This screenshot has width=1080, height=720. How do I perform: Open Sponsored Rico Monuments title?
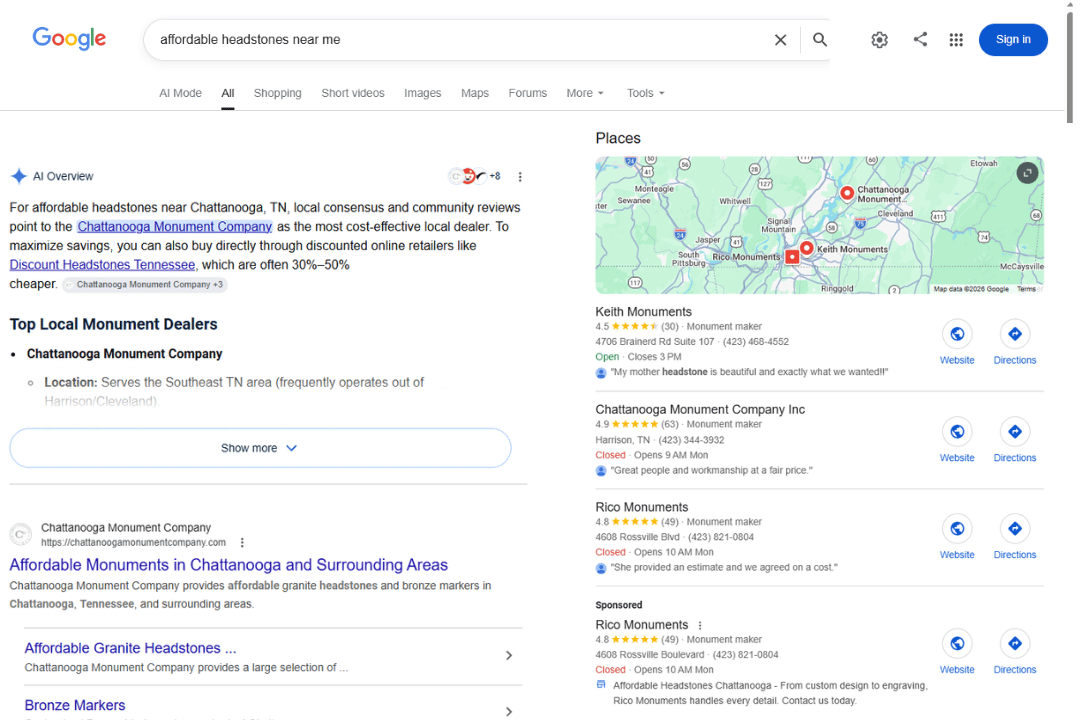tap(641, 625)
